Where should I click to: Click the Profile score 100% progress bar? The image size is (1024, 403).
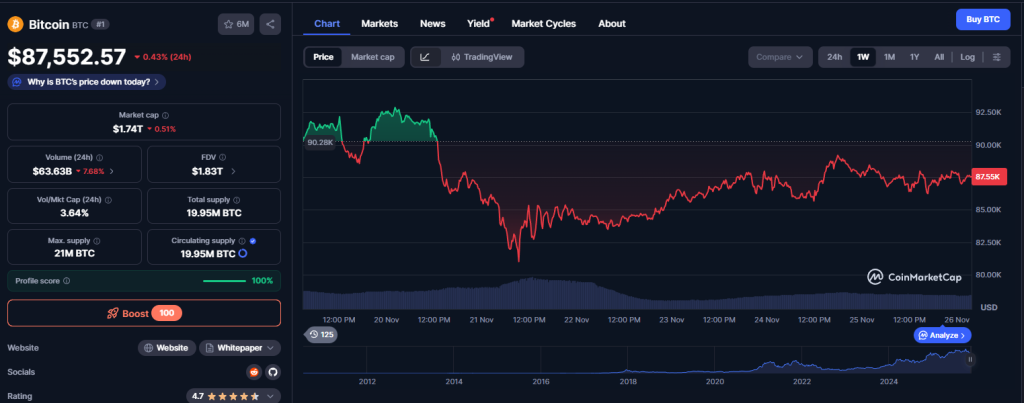point(227,281)
